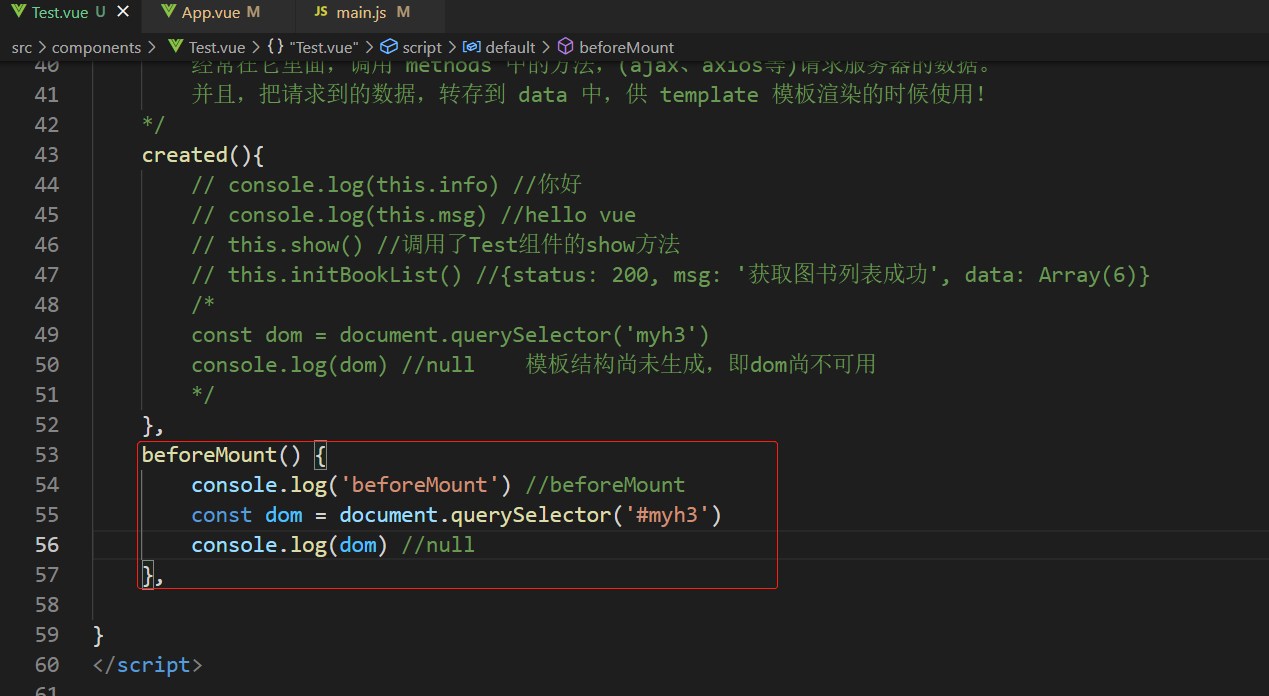Click the Vue icon of breadcrumb Test.vue
Viewport: 1269px width, 696px height.
[176, 47]
